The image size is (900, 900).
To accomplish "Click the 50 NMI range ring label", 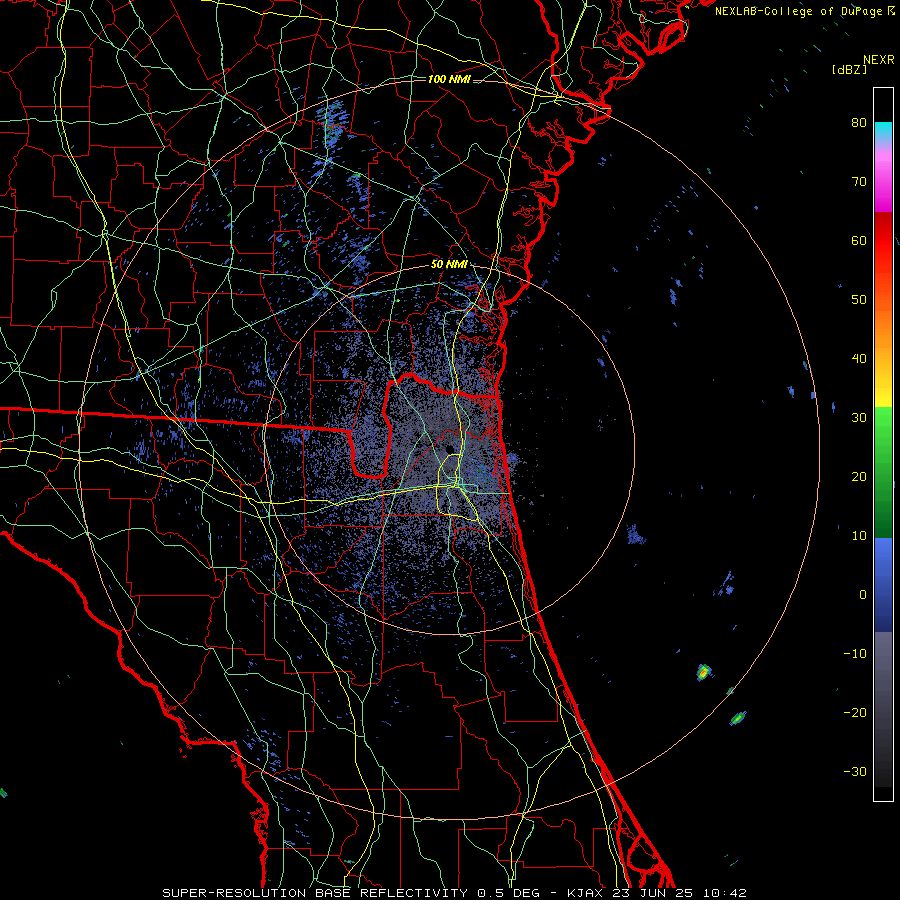I will 449,265.
